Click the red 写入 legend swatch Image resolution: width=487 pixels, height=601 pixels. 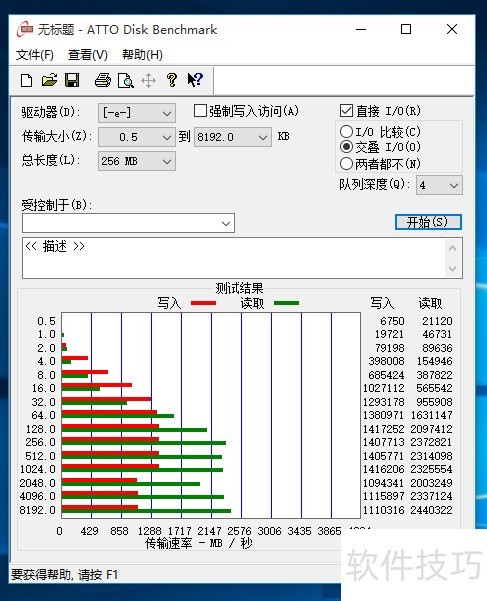pos(203,303)
